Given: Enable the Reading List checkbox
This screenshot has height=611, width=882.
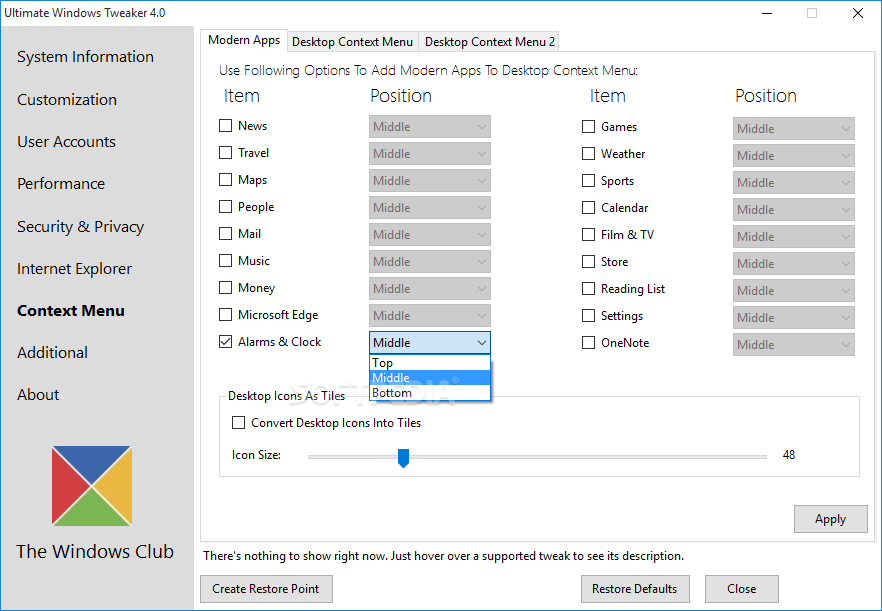Looking at the screenshot, I should [x=588, y=289].
